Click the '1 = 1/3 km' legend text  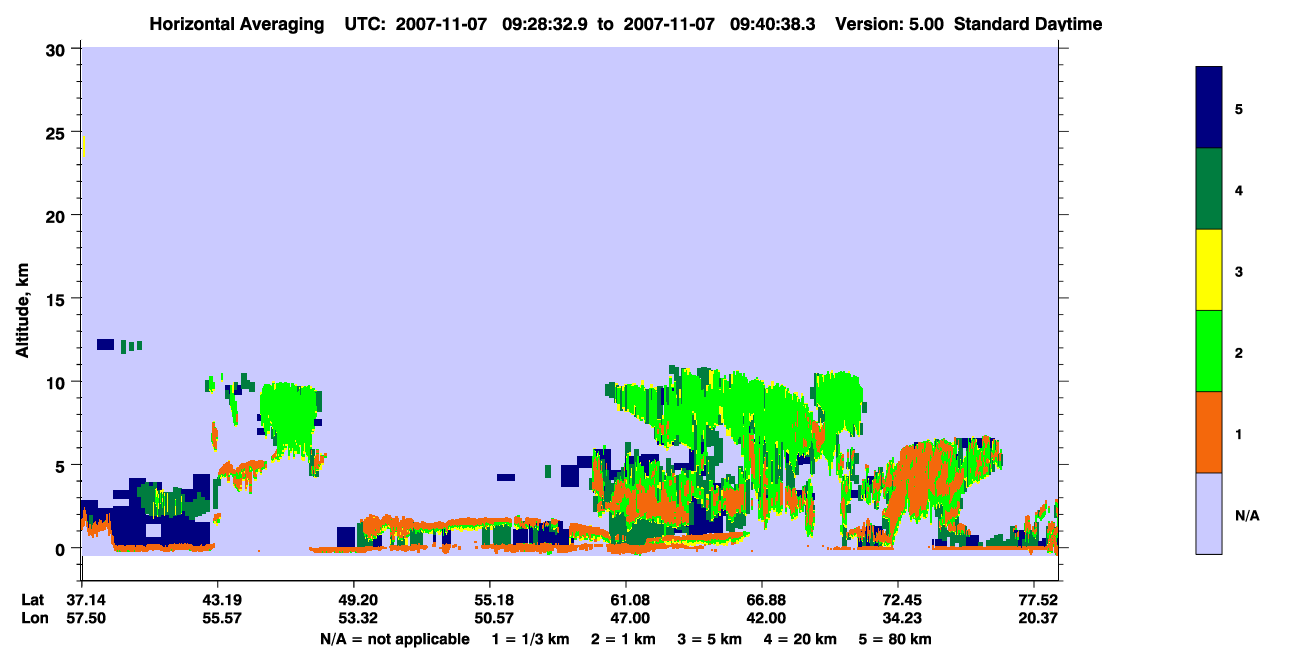[x=531, y=639]
